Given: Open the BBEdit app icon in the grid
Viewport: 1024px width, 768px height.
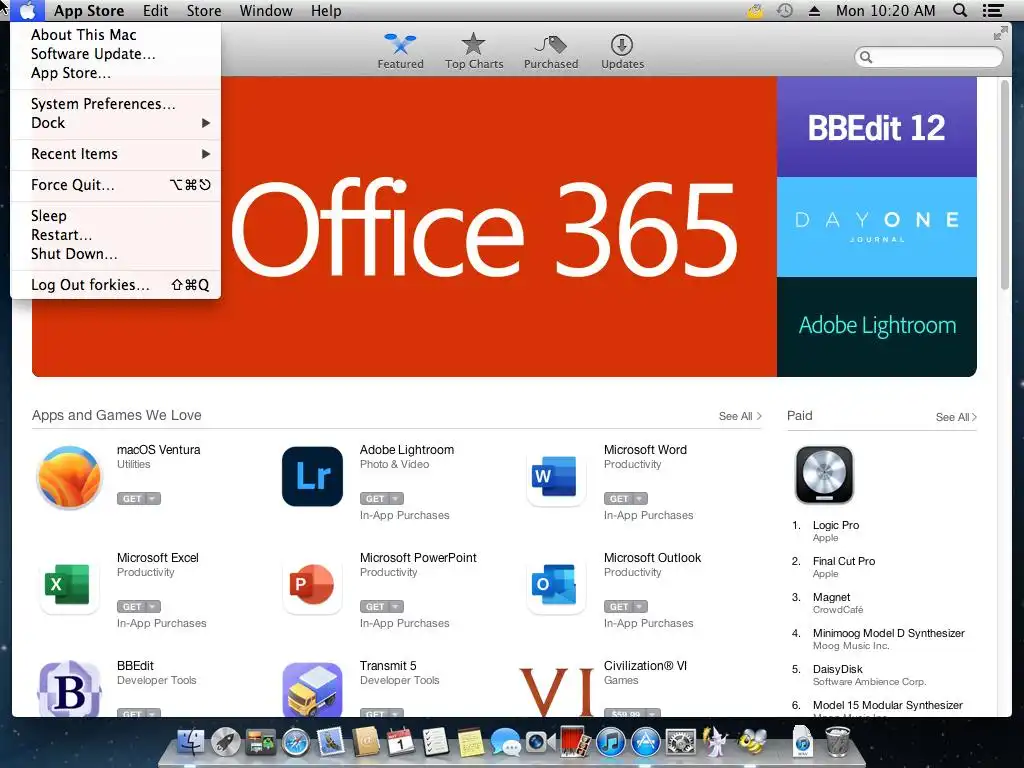Looking at the screenshot, I should (x=69, y=689).
